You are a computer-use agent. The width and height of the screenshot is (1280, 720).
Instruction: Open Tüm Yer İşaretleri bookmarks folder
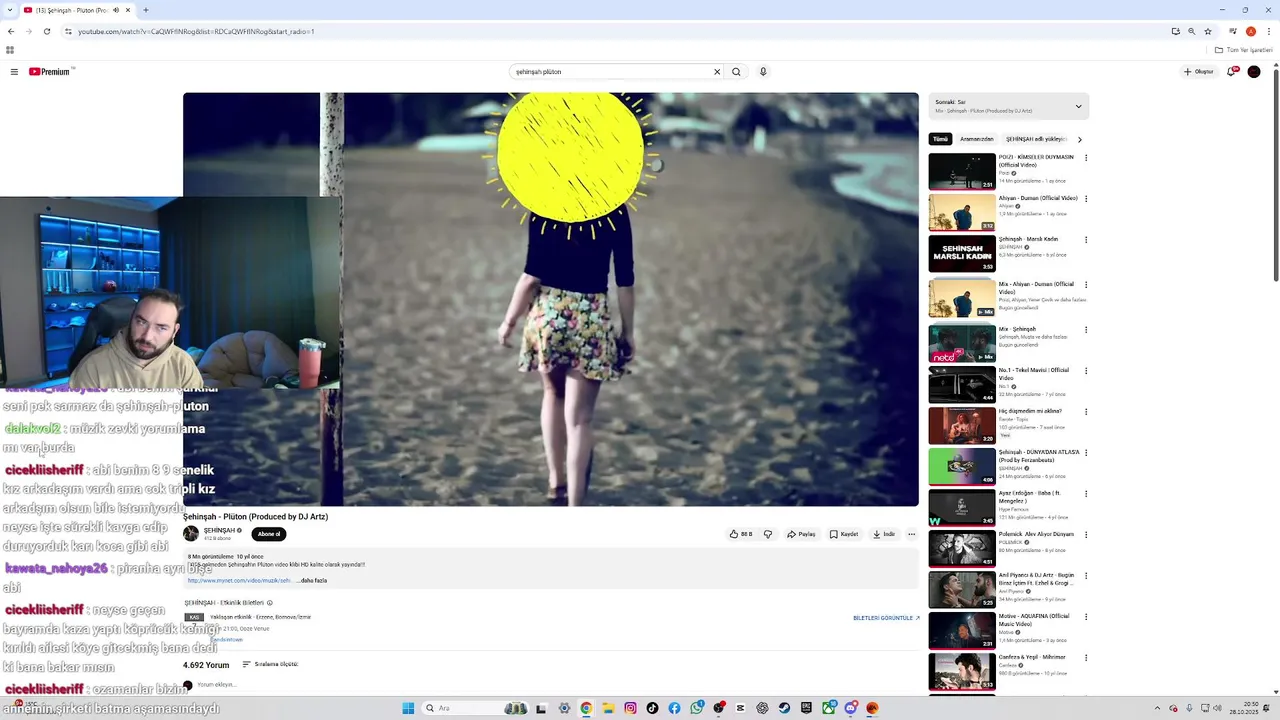[1244, 49]
